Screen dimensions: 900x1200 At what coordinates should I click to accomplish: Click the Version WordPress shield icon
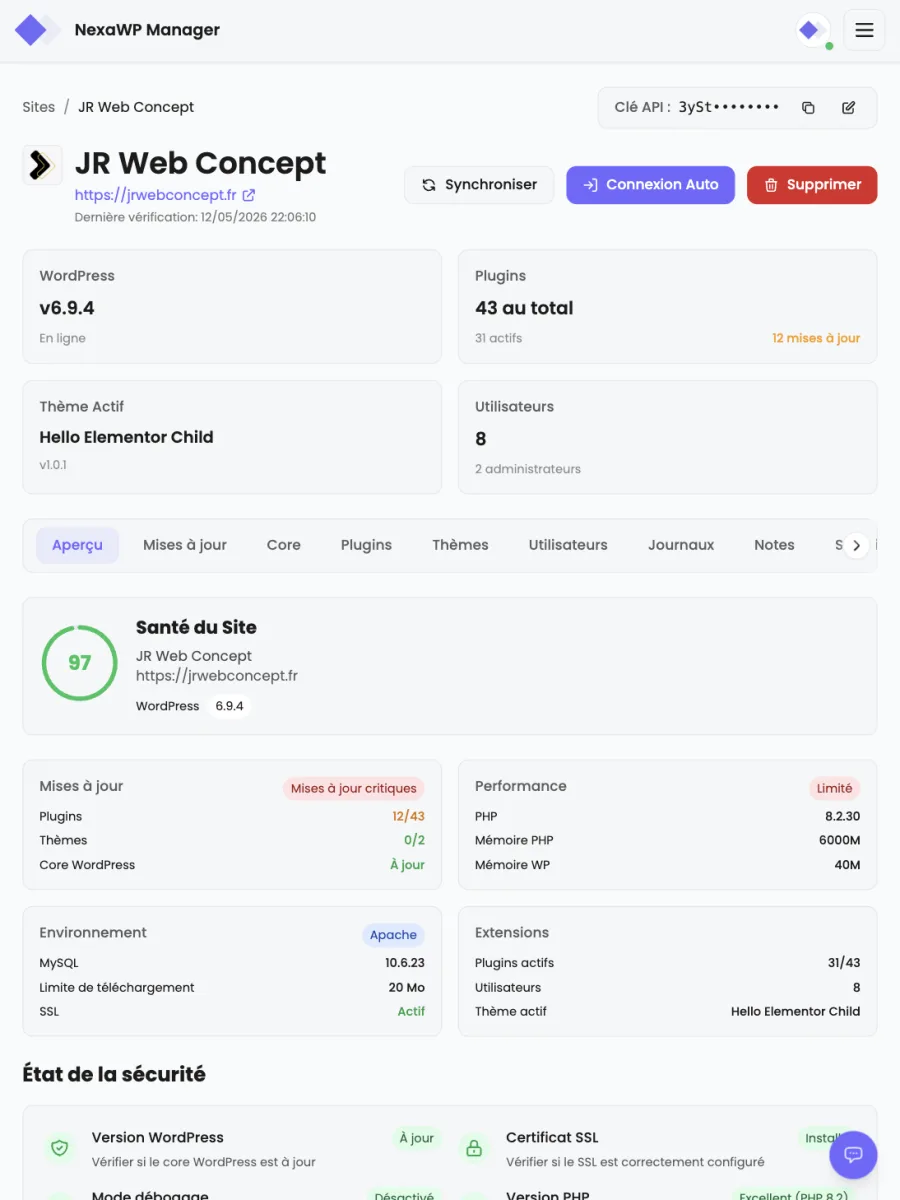pos(60,1148)
